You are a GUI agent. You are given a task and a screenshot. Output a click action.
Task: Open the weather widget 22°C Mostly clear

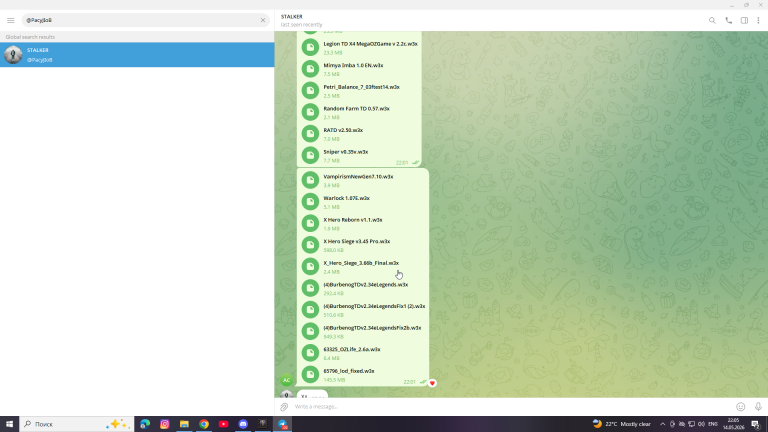coord(622,424)
